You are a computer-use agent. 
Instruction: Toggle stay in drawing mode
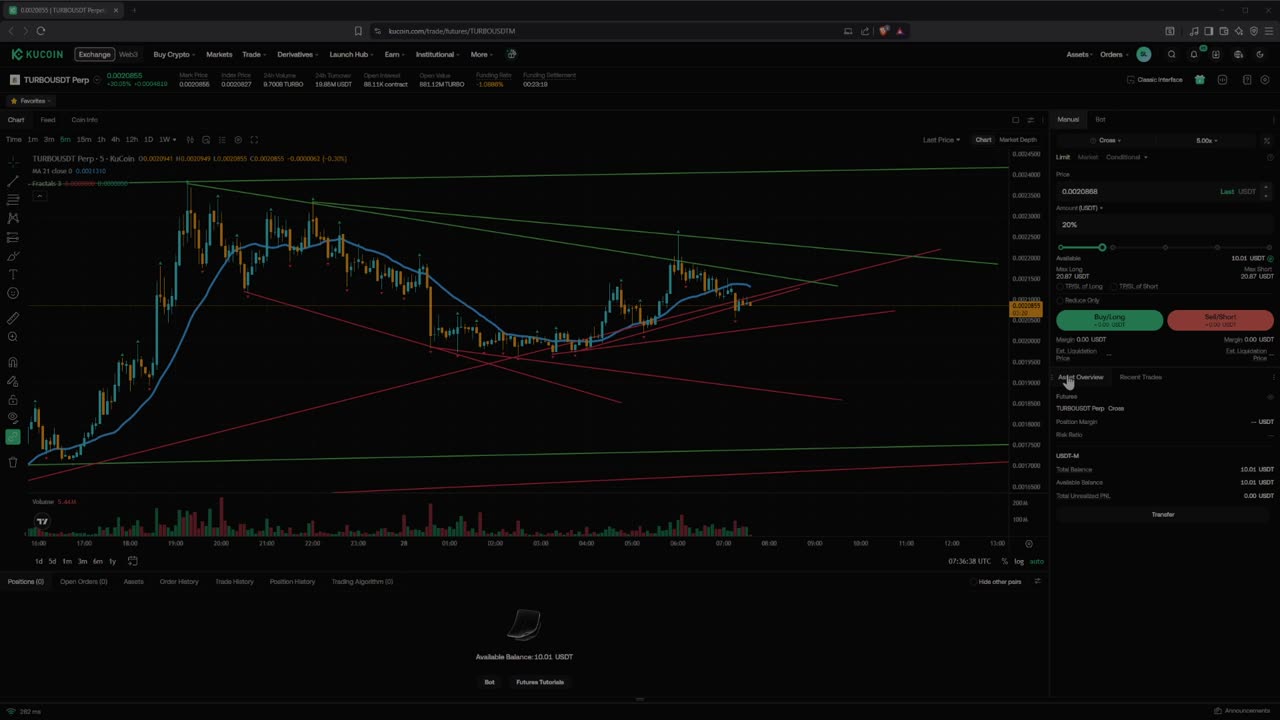(x=13, y=381)
